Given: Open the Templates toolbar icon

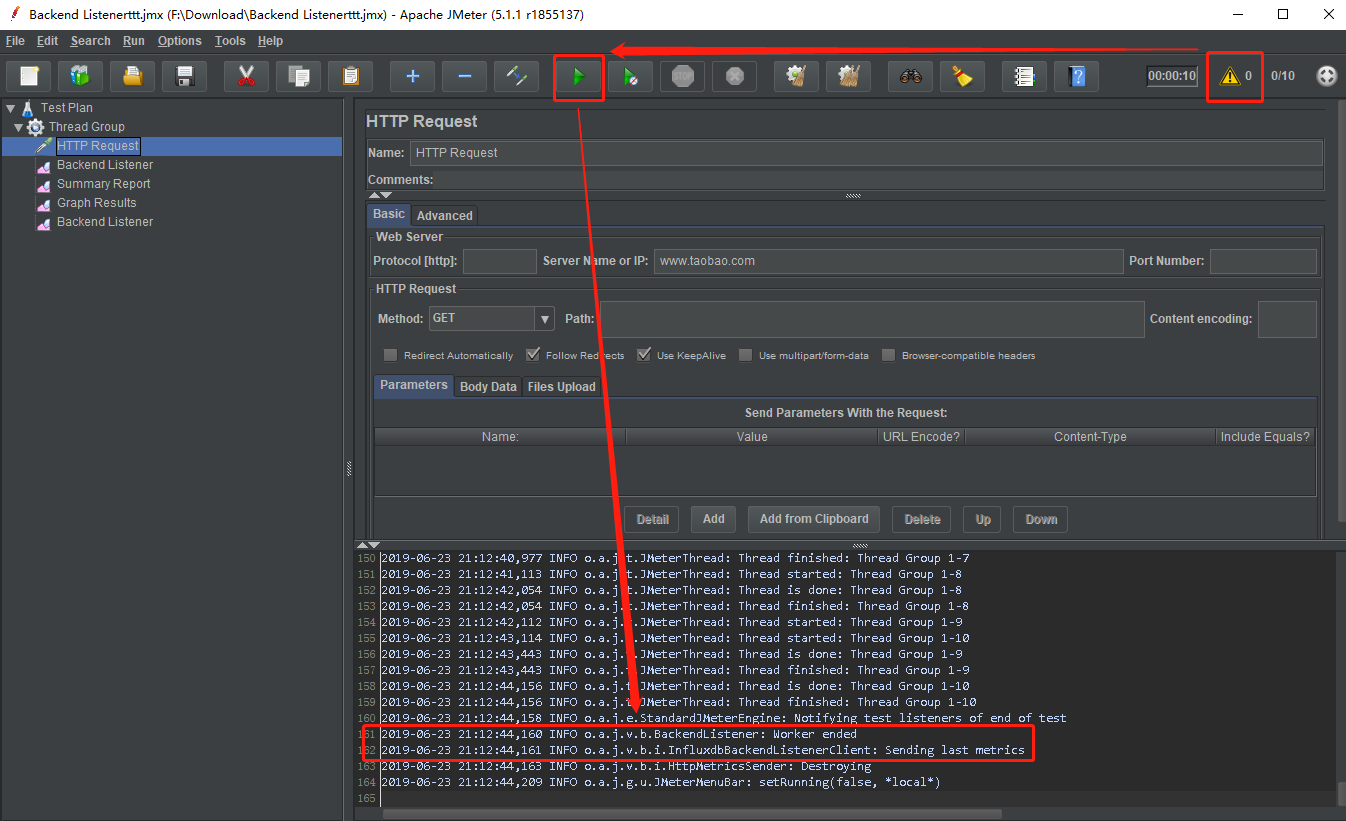Looking at the screenshot, I should 80,76.
